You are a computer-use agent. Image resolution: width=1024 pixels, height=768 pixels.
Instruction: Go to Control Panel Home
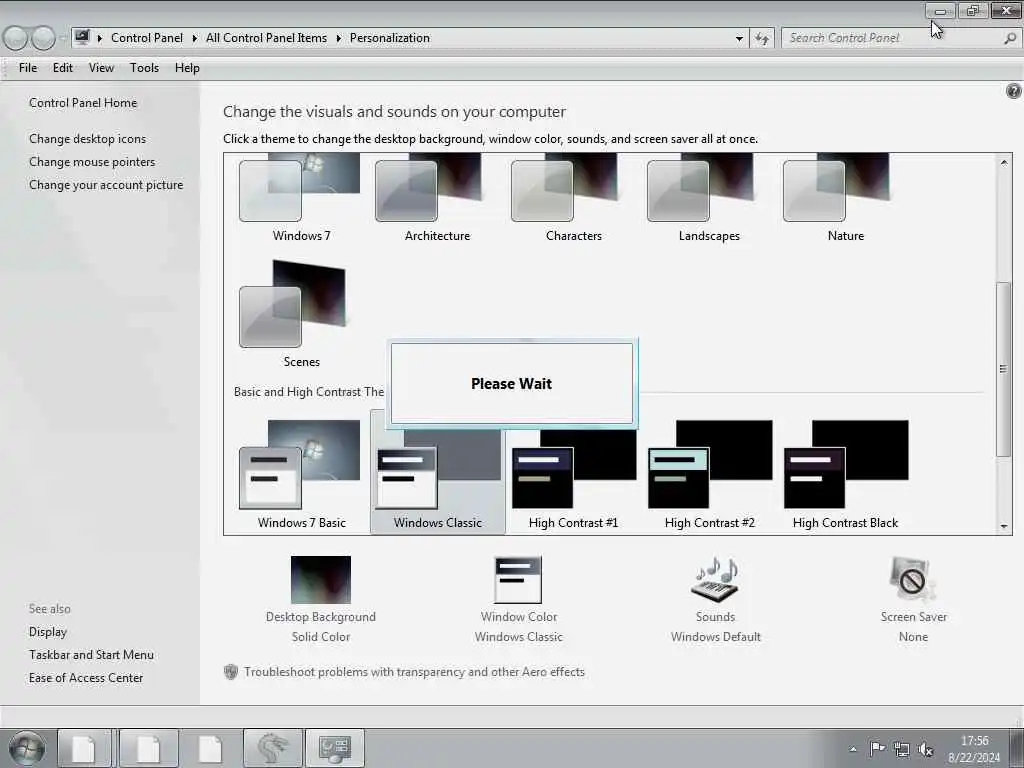tap(83, 103)
